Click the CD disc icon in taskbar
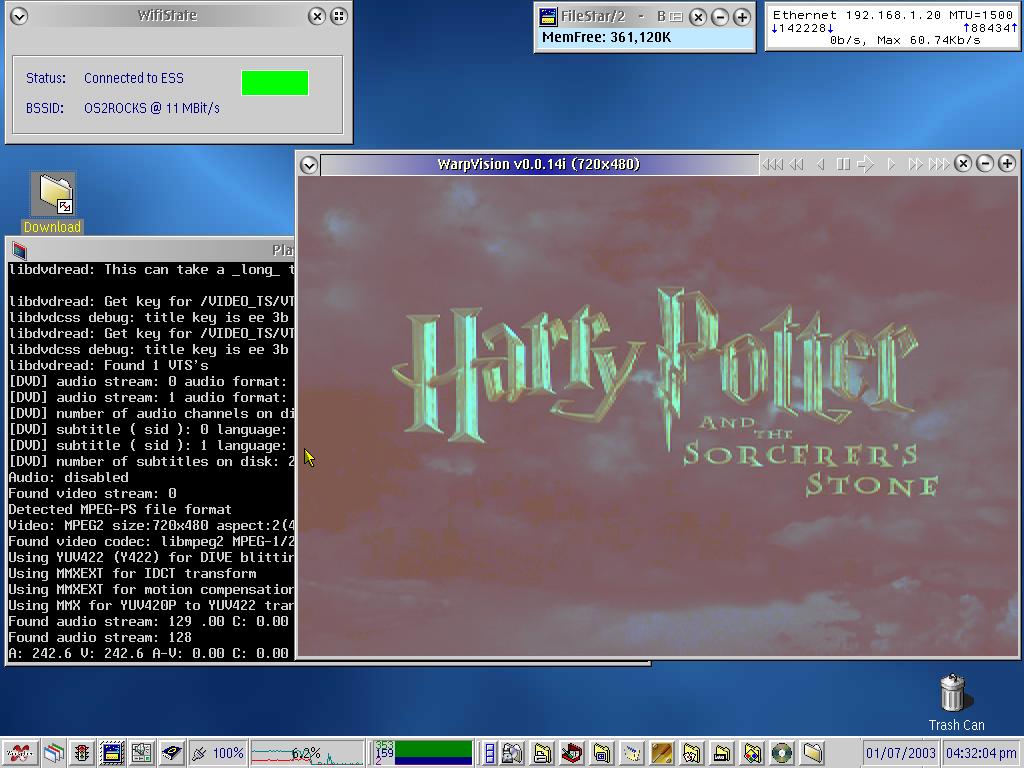 [782, 754]
